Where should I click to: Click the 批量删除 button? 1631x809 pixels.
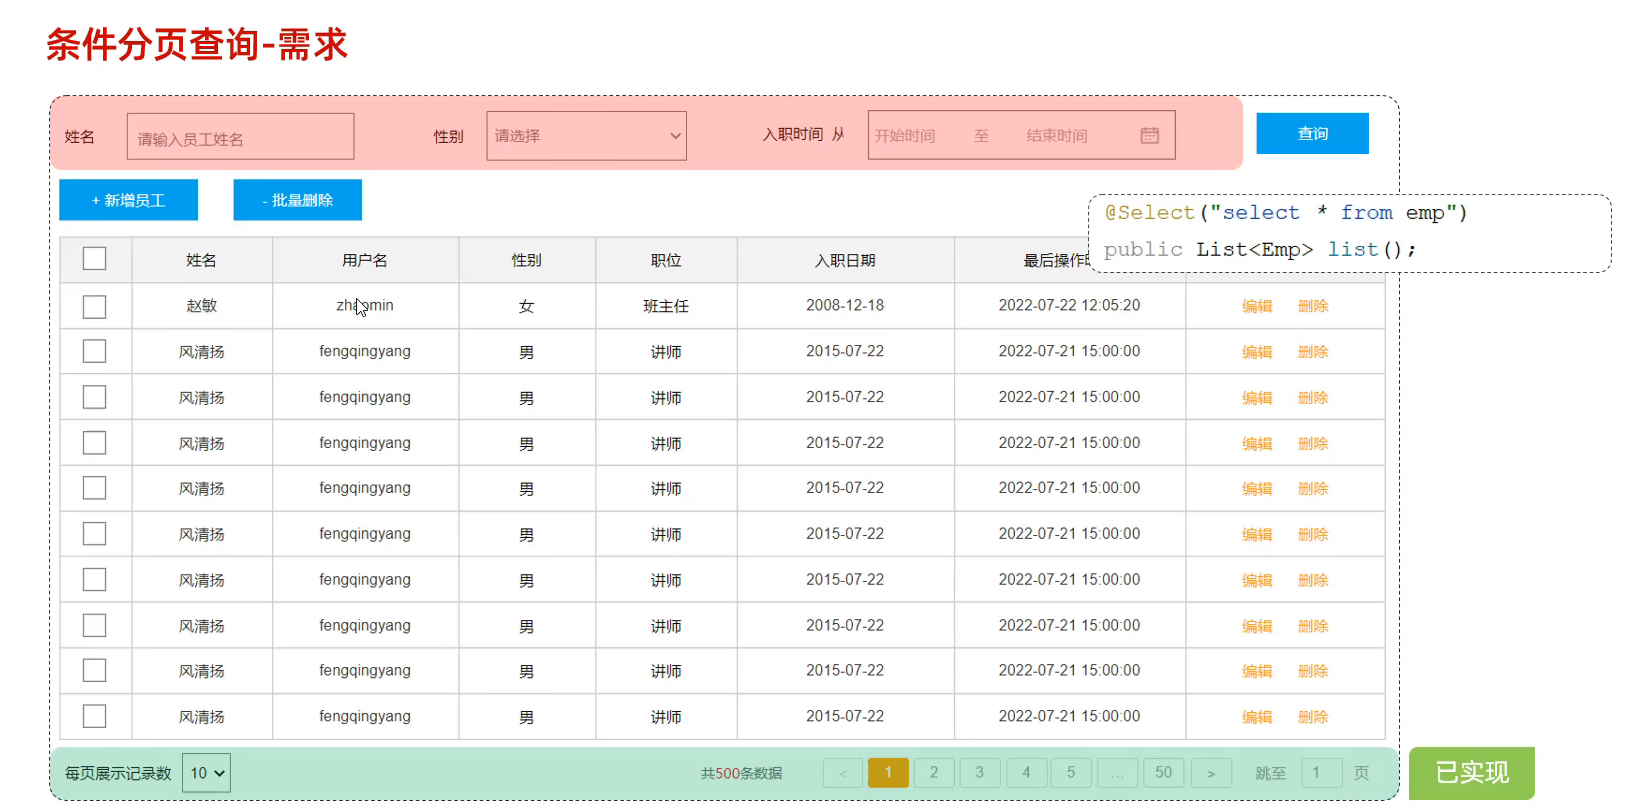pos(297,200)
